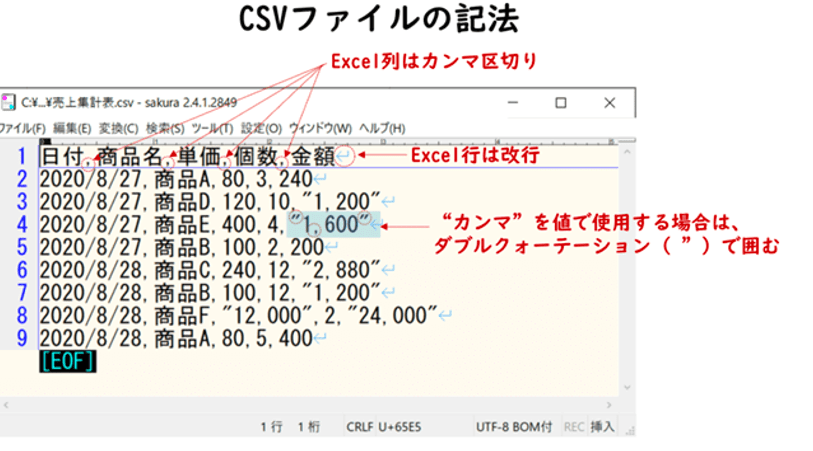Click the sakura editor app icon in title bar
Viewport: 813px width, 451px height.
coord(8,103)
